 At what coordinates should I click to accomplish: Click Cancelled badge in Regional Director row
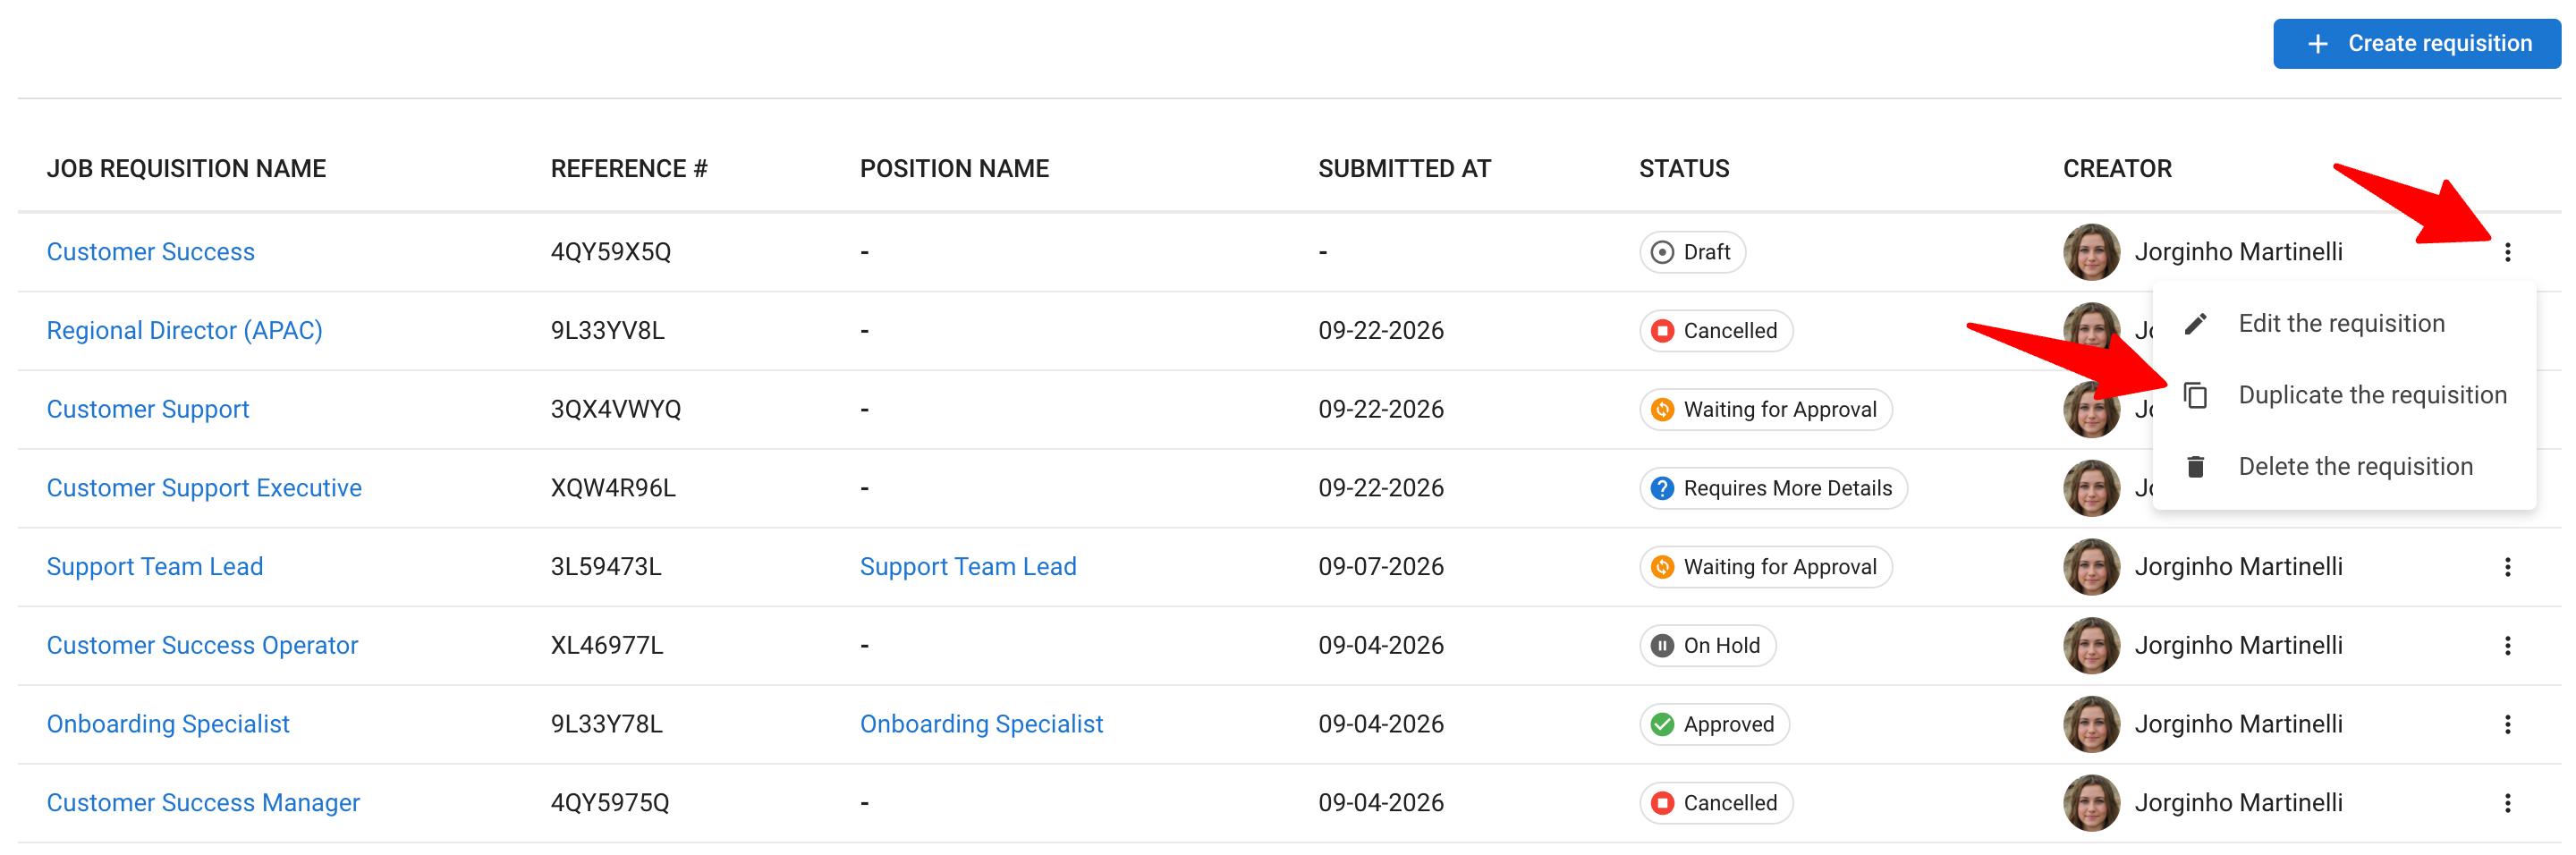pyautogui.click(x=1716, y=331)
